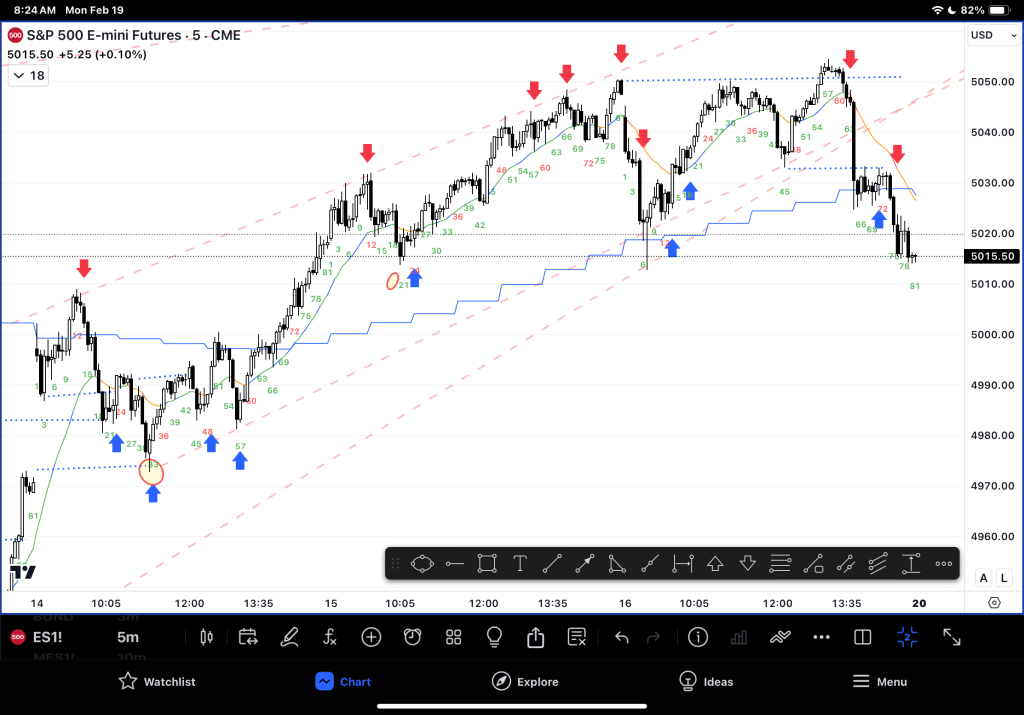The image size is (1024, 715).
Task: Open the alert clock icon
Action: 412,637
